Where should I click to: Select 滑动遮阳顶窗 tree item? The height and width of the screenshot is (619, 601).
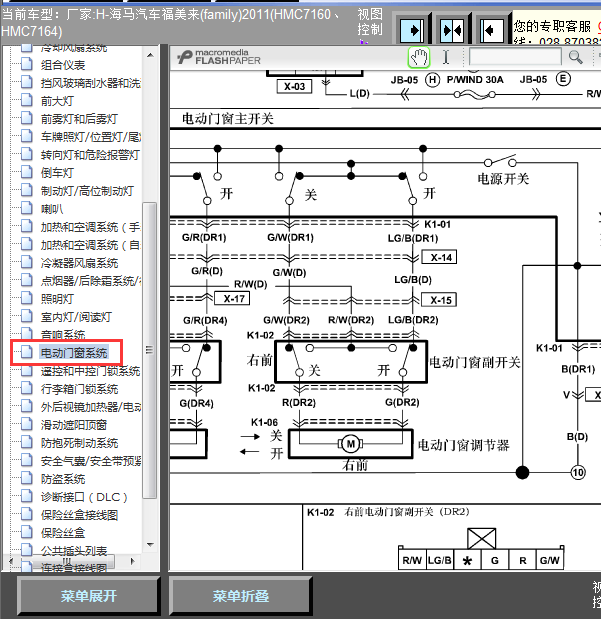74,425
